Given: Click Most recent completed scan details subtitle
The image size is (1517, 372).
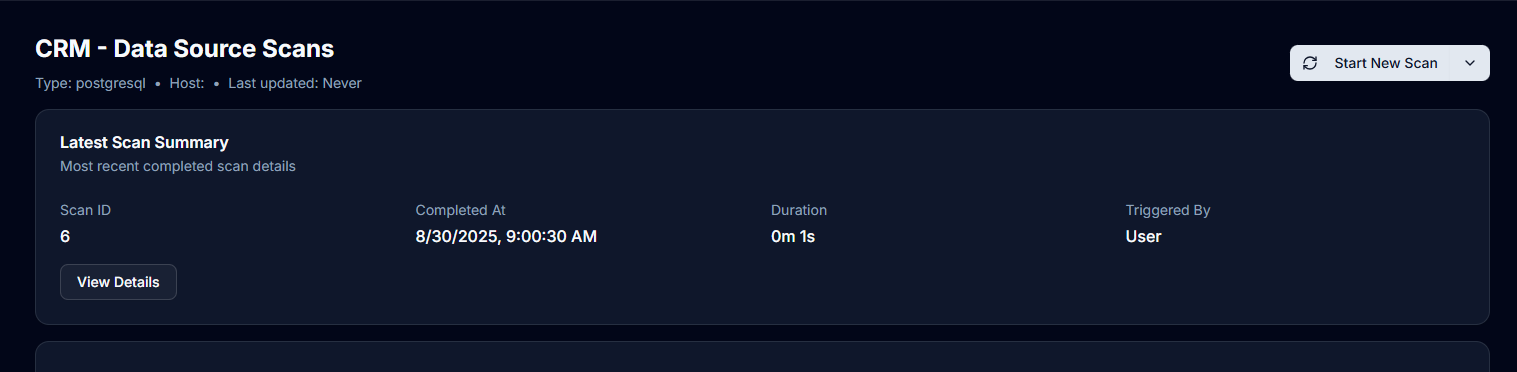Looking at the screenshot, I should (x=178, y=166).
